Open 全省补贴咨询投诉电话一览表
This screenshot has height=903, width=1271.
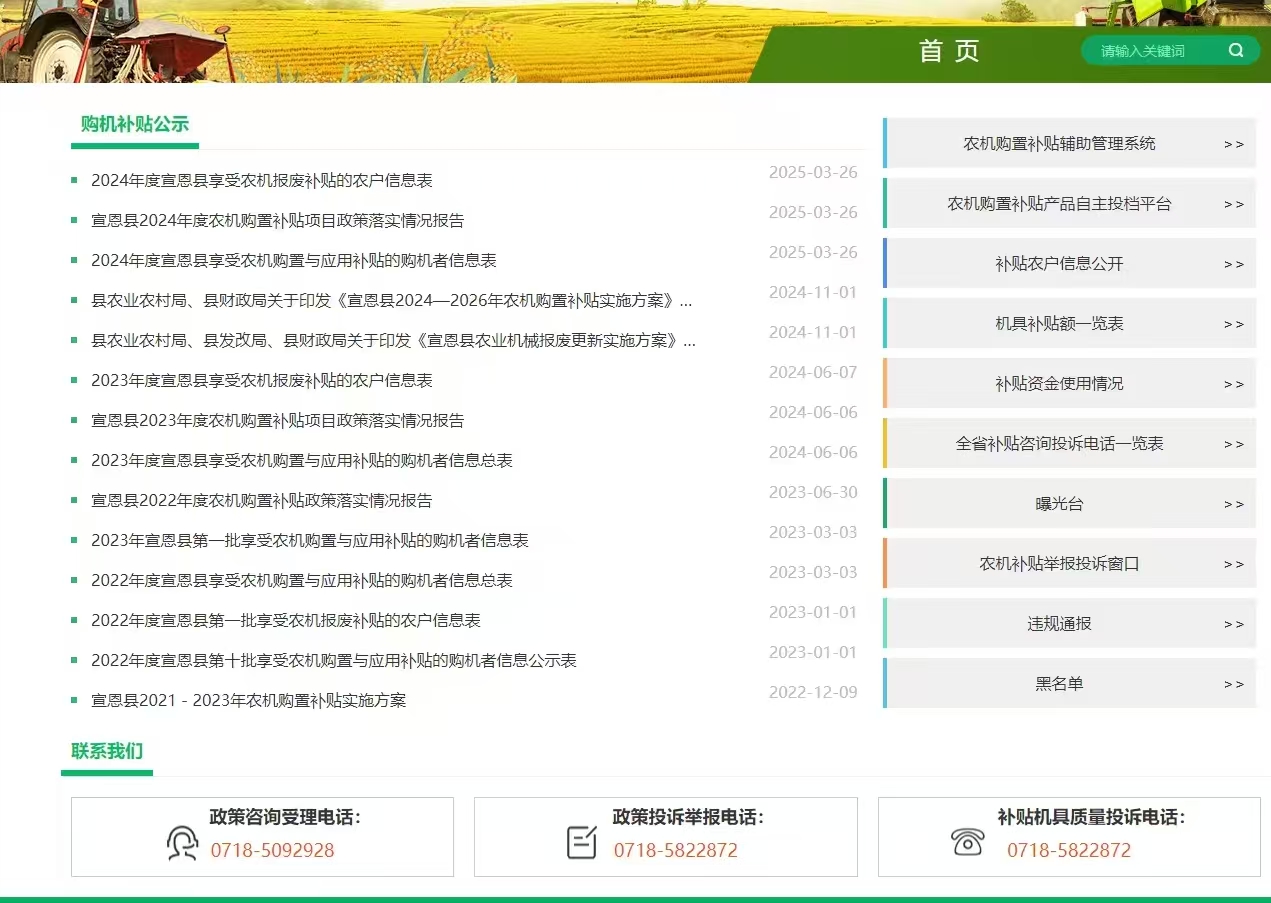pyautogui.click(x=1059, y=443)
